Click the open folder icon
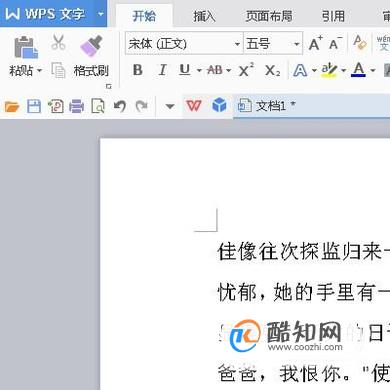 [12, 107]
